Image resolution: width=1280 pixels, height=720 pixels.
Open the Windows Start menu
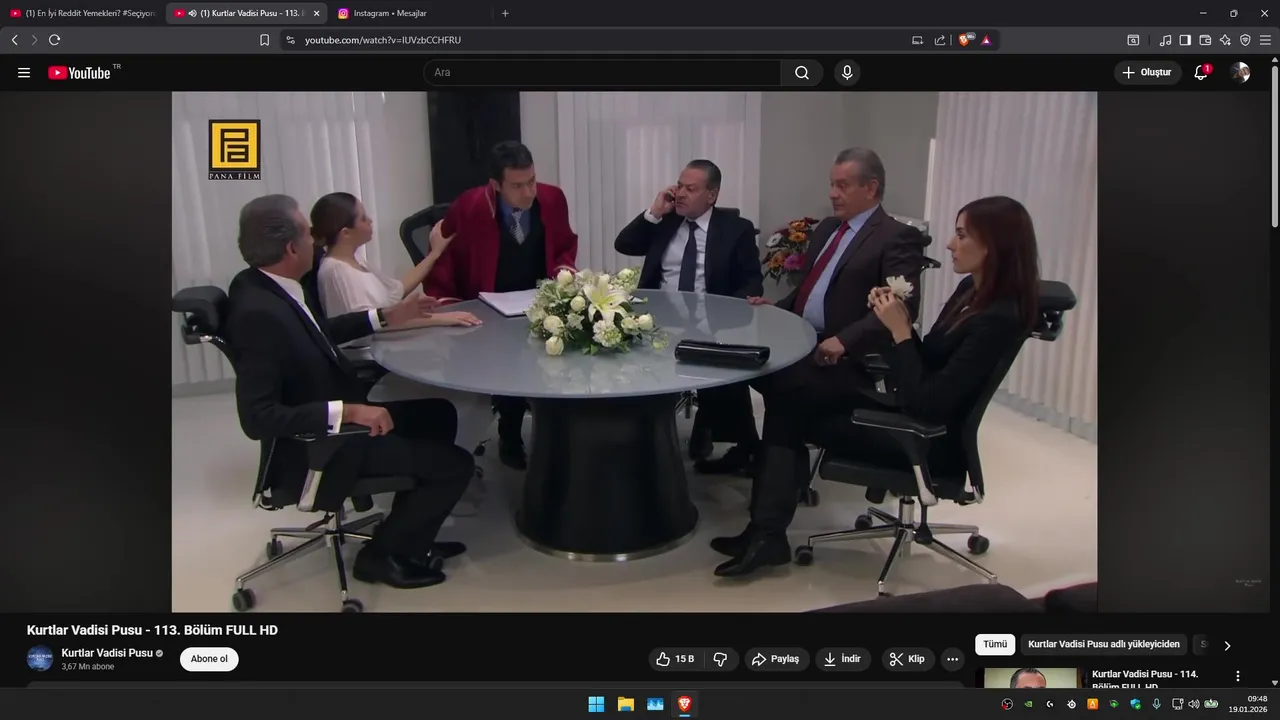pyautogui.click(x=596, y=704)
